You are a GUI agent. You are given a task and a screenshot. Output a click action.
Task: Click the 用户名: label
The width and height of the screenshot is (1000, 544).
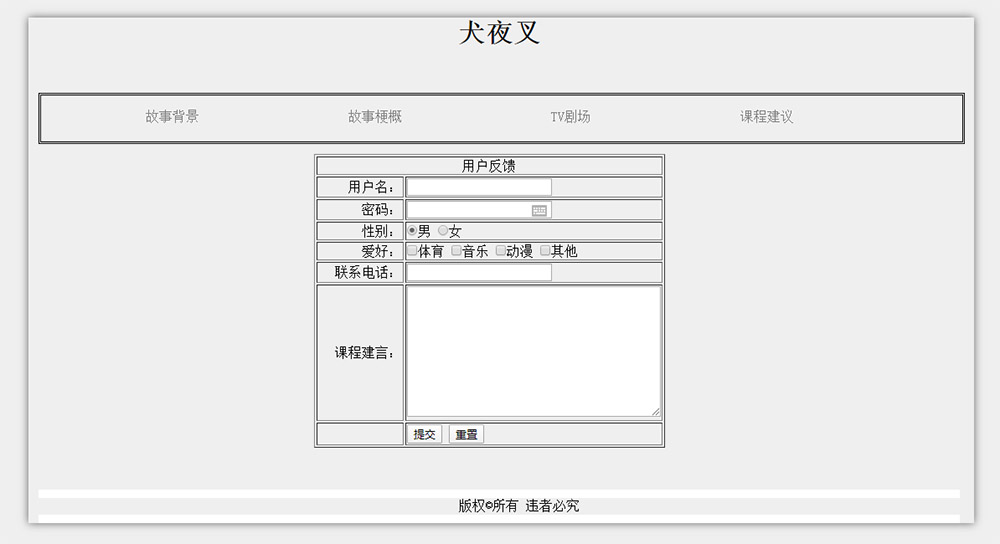[371, 187]
